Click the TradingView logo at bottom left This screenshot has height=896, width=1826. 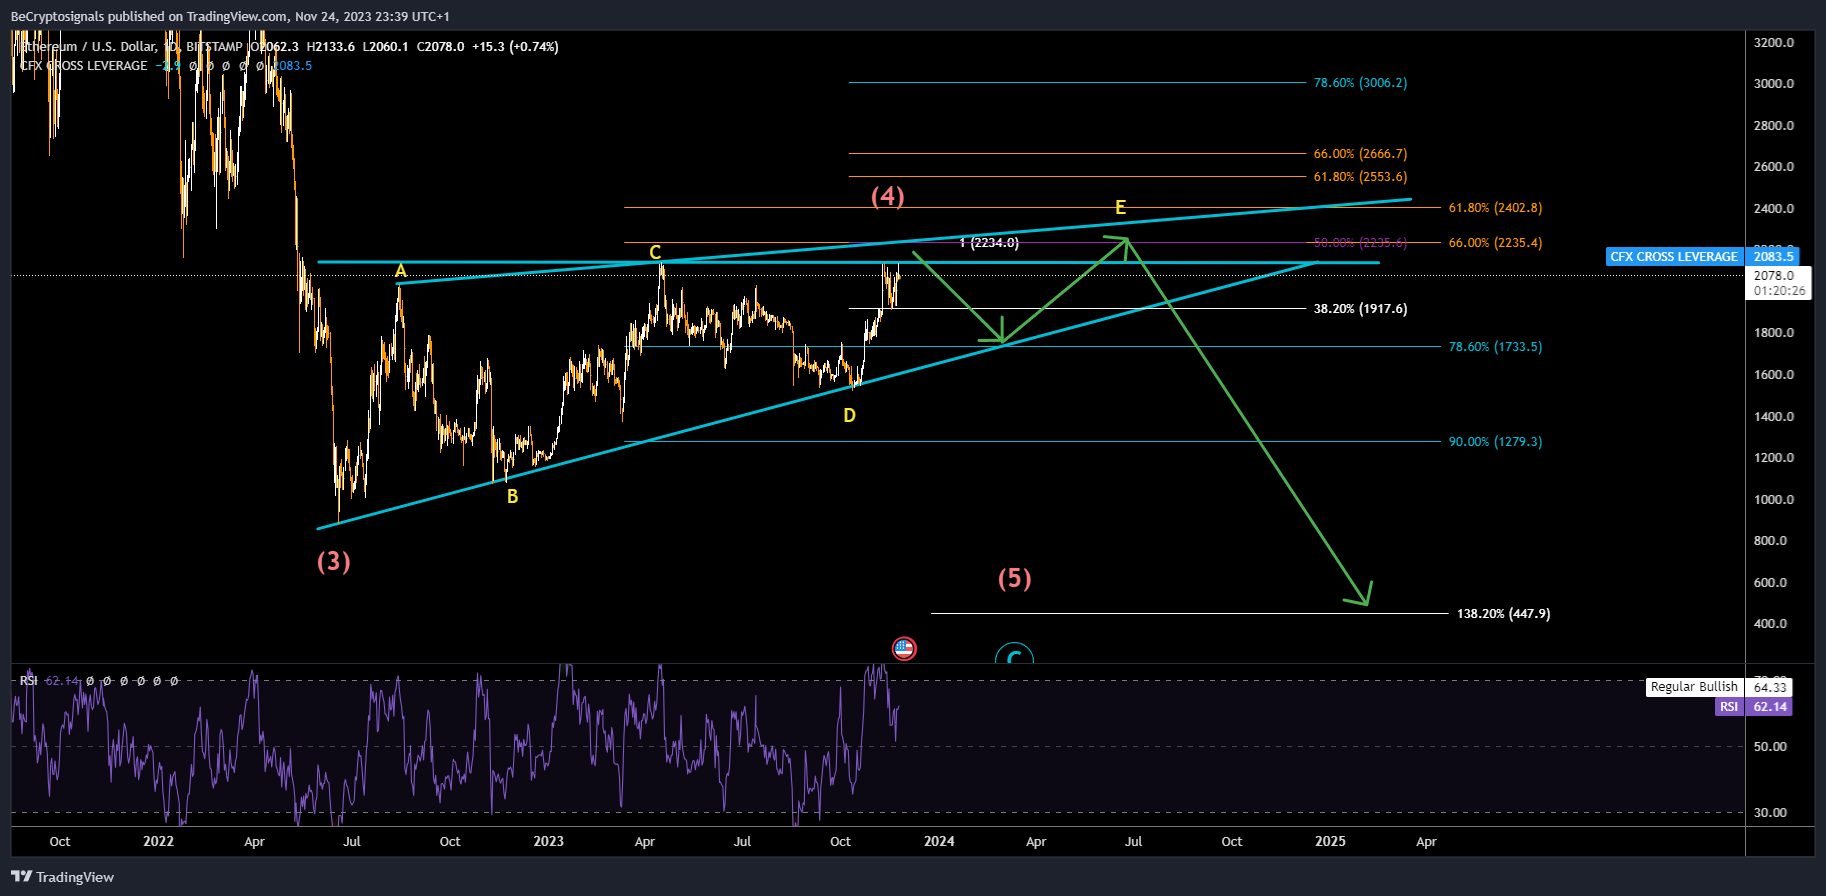click(x=62, y=877)
